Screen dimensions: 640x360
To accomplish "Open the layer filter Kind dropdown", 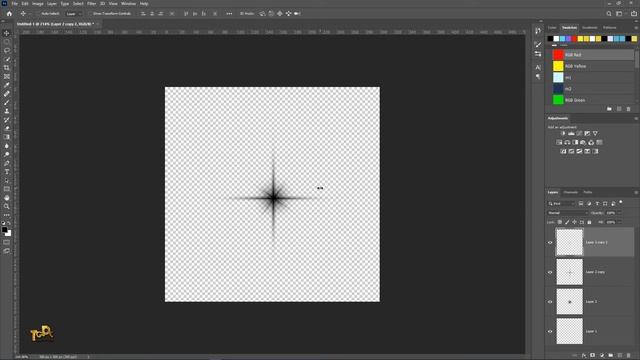I will [561, 204].
